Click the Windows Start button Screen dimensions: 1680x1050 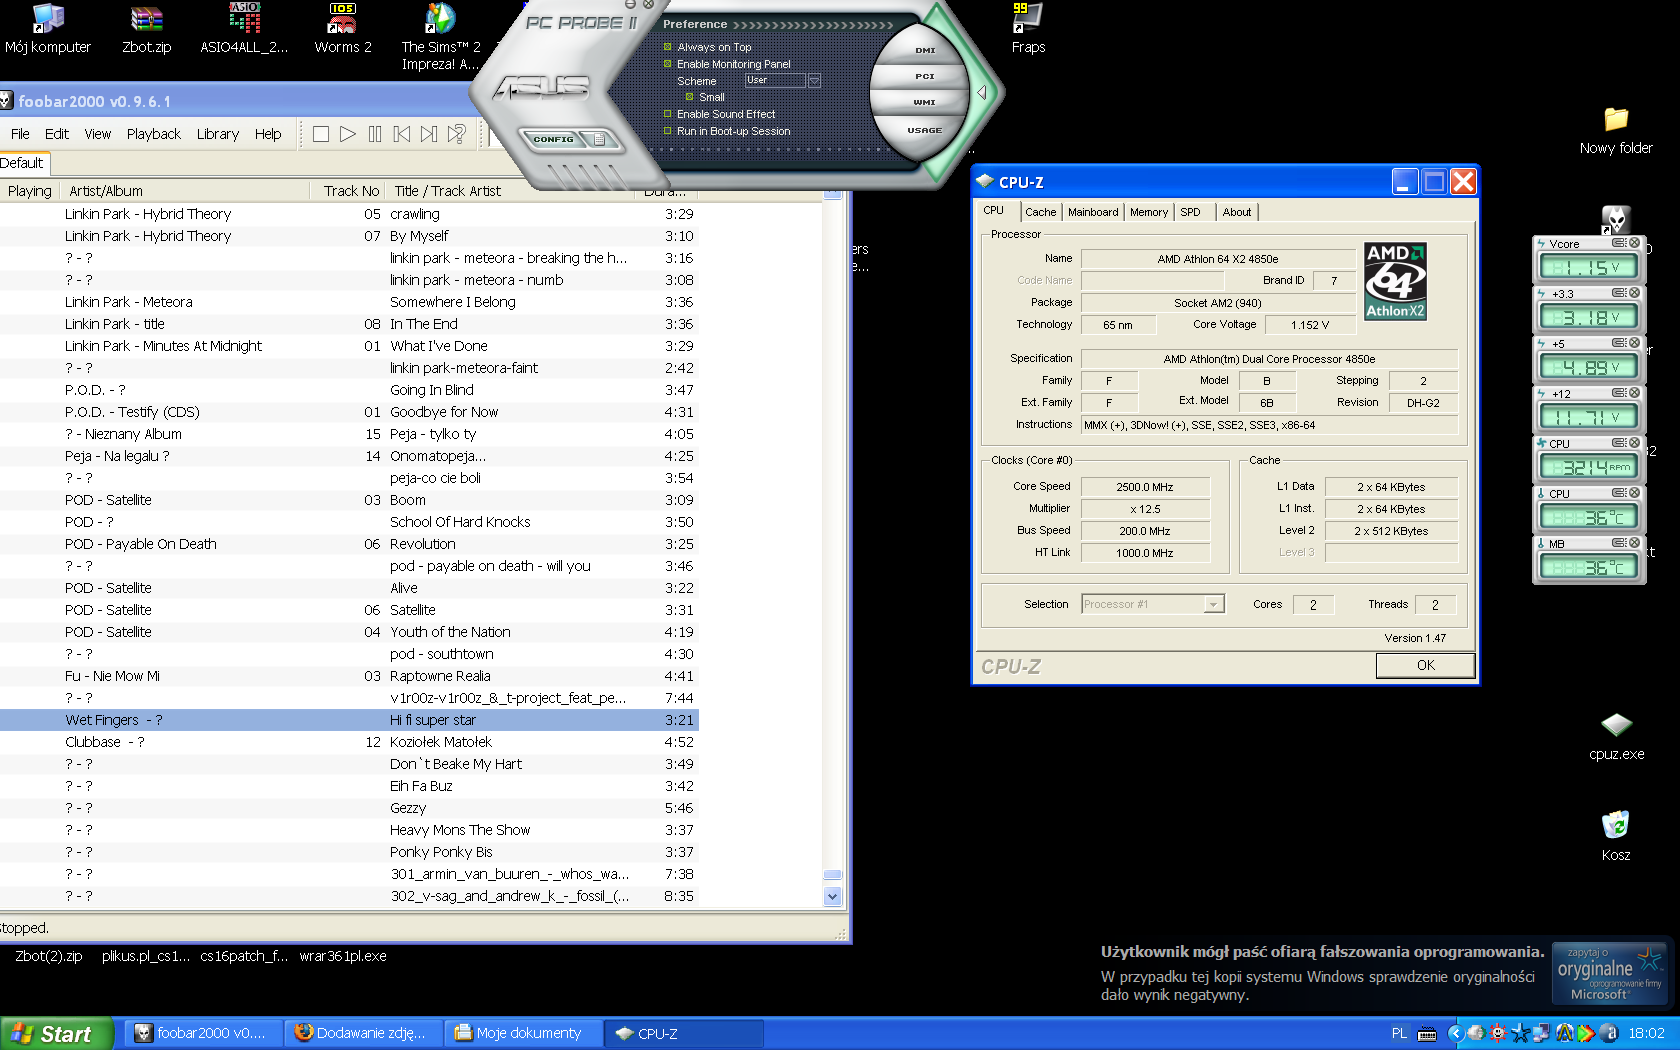click(56, 1034)
